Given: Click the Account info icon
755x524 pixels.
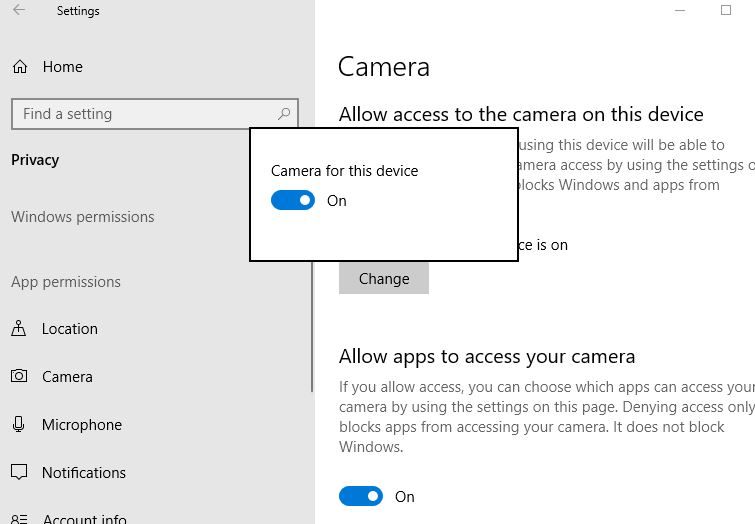Looking at the screenshot, I should point(19,519).
